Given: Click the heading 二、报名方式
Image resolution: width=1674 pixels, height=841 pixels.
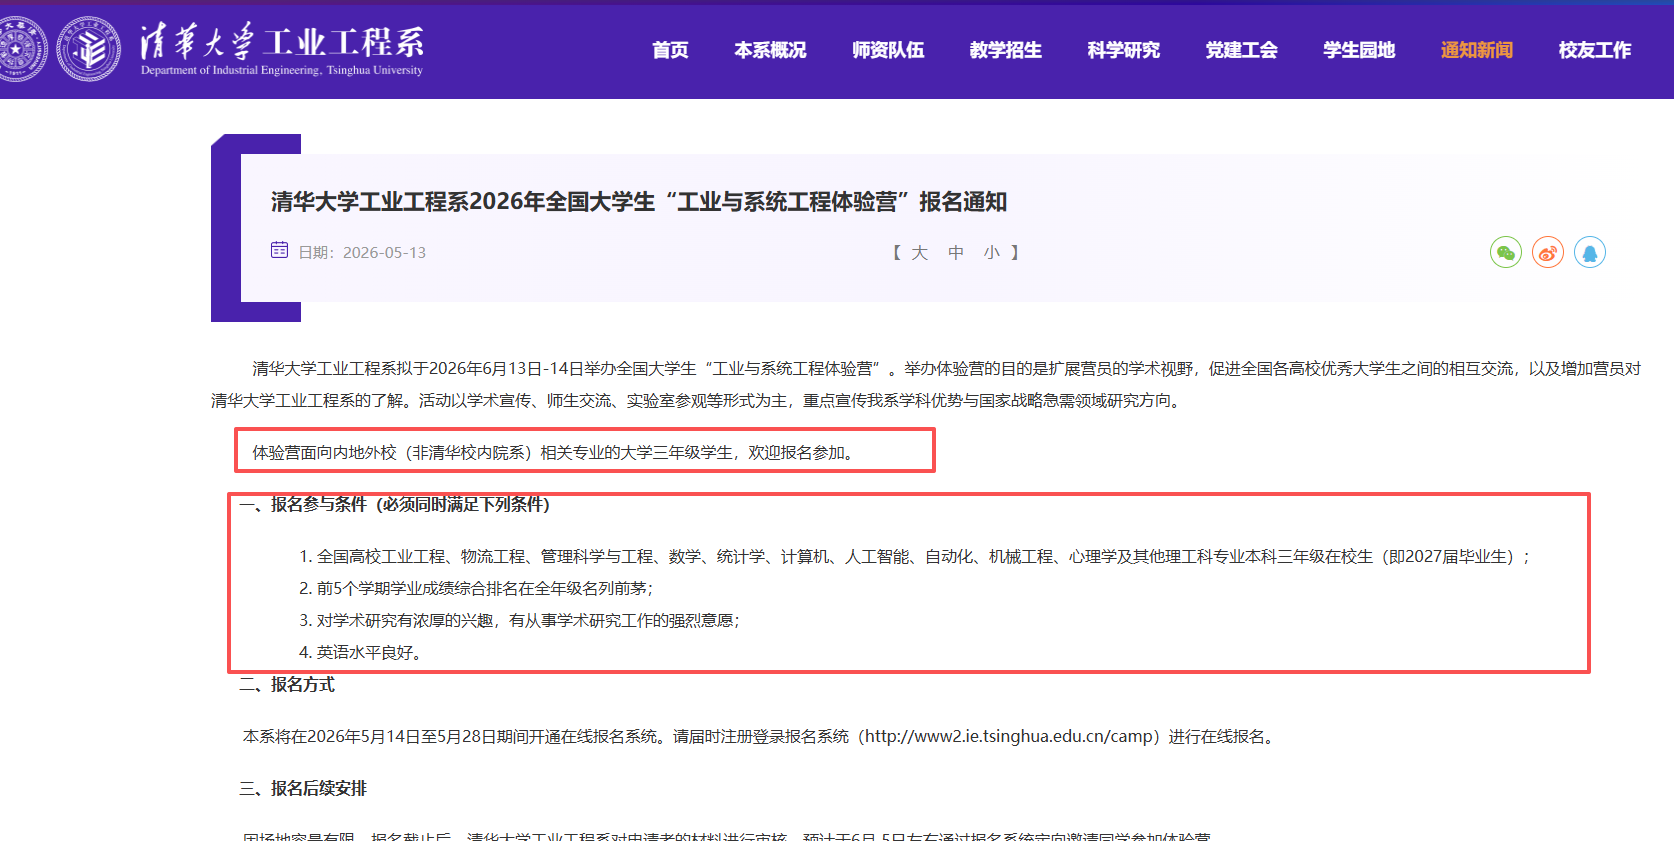Looking at the screenshot, I should click(287, 685).
